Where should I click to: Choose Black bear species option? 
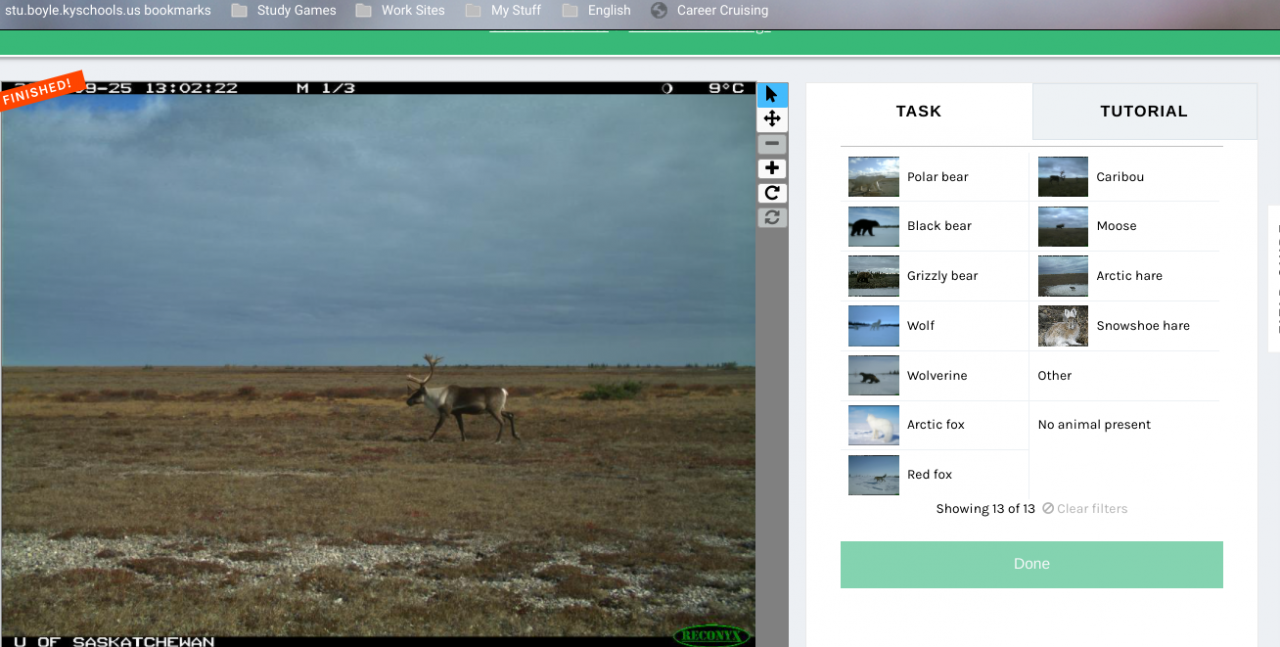click(935, 226)
